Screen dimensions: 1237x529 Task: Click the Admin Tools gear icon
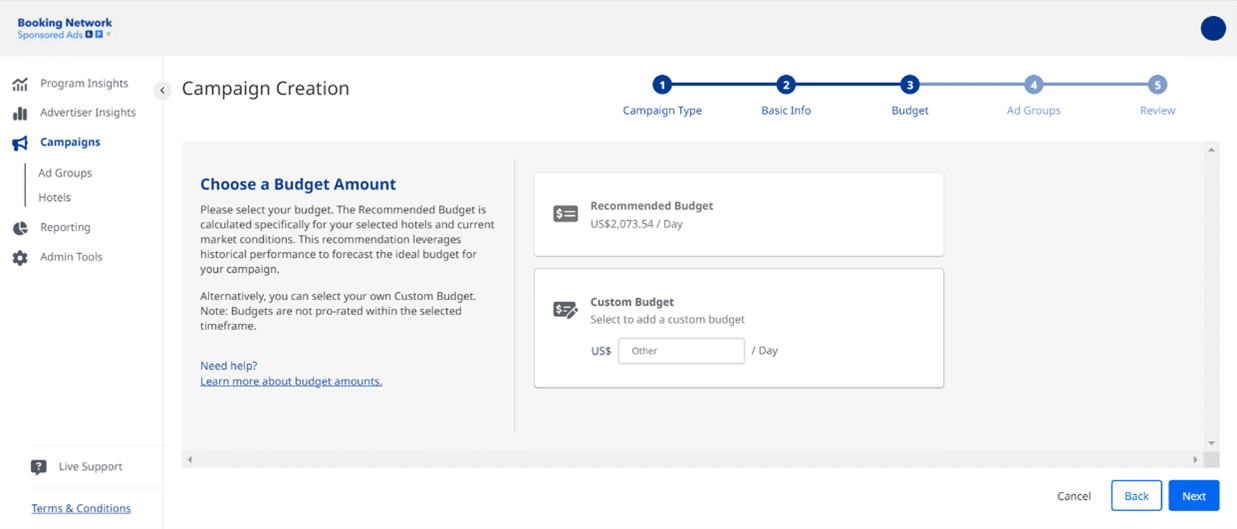[x=20, y=258]
